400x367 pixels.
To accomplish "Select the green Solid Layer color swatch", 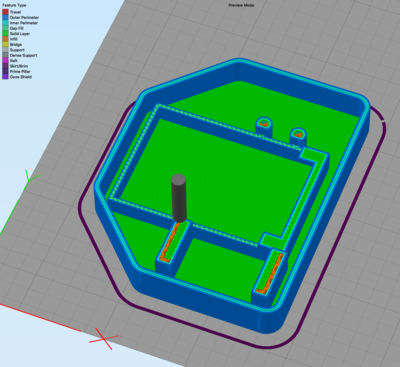I will [5, 34].
